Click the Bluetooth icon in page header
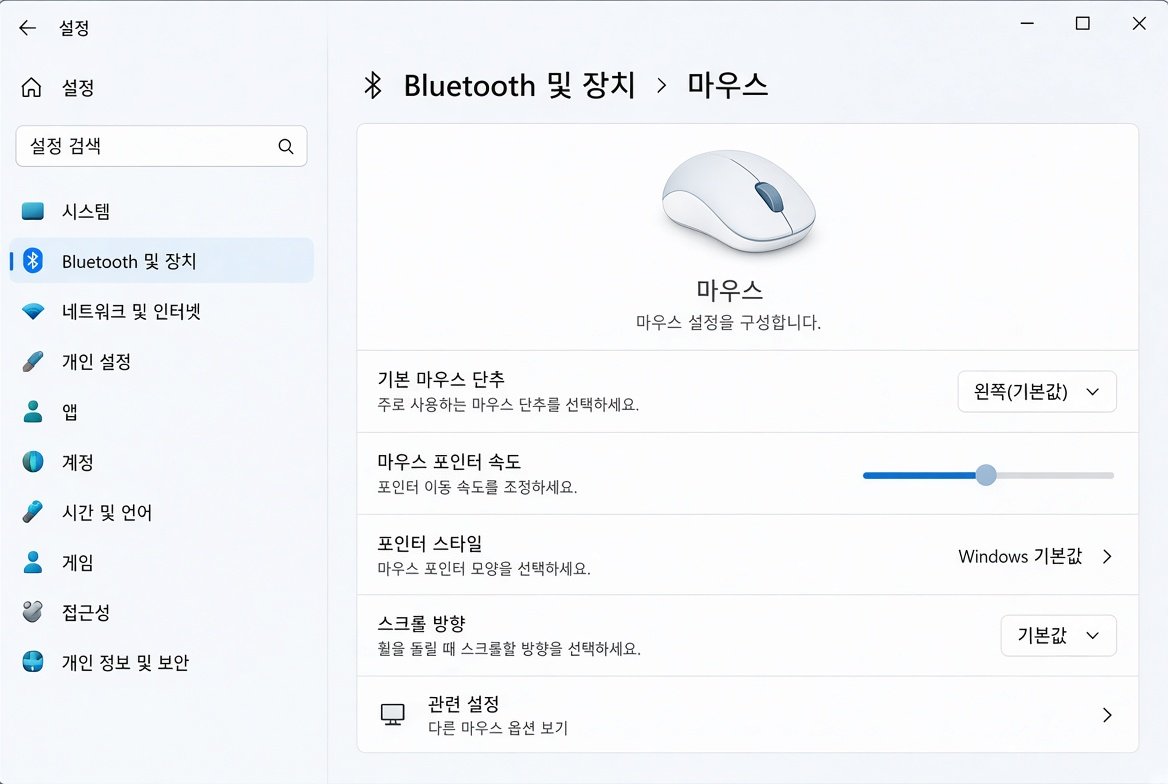Viewport: 1168px width, 784px height. [373, 85]
